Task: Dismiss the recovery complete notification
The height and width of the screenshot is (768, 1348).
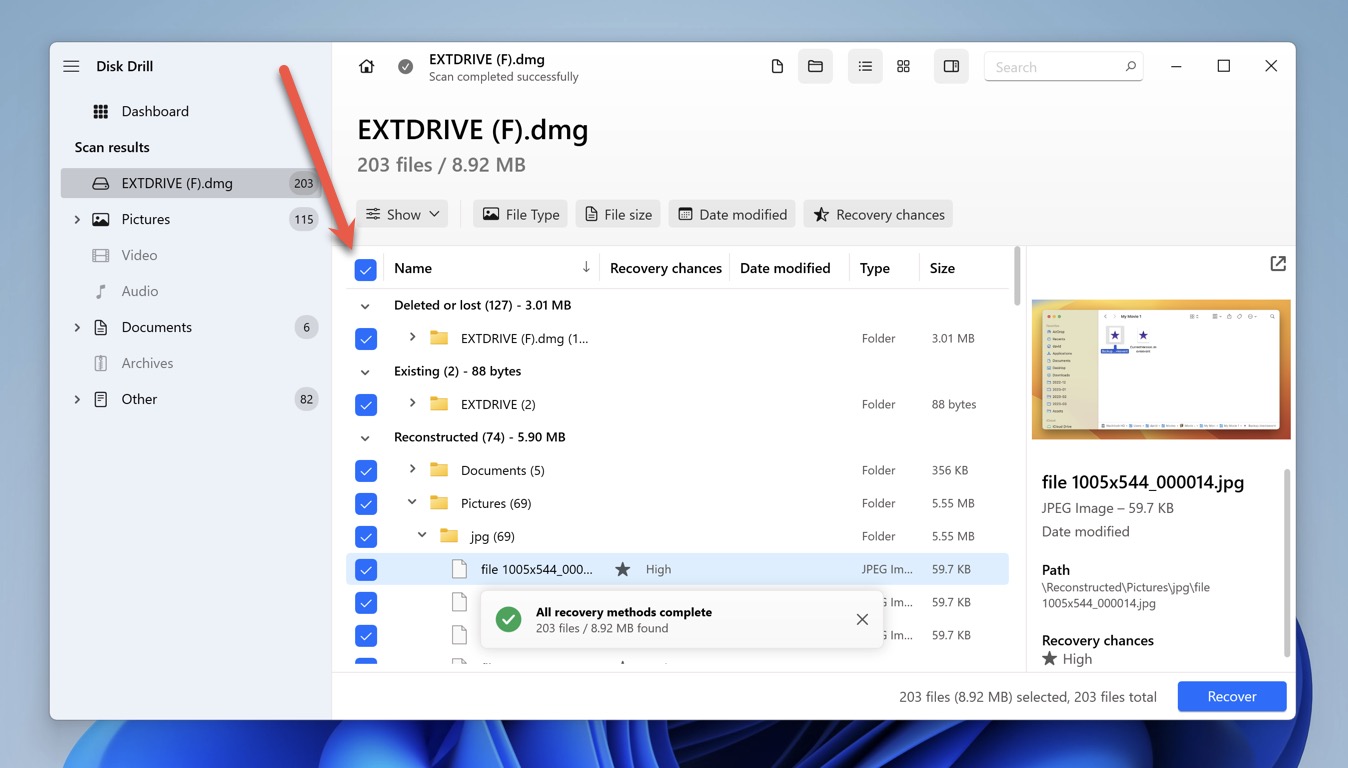Action: [x=862, y=619]
